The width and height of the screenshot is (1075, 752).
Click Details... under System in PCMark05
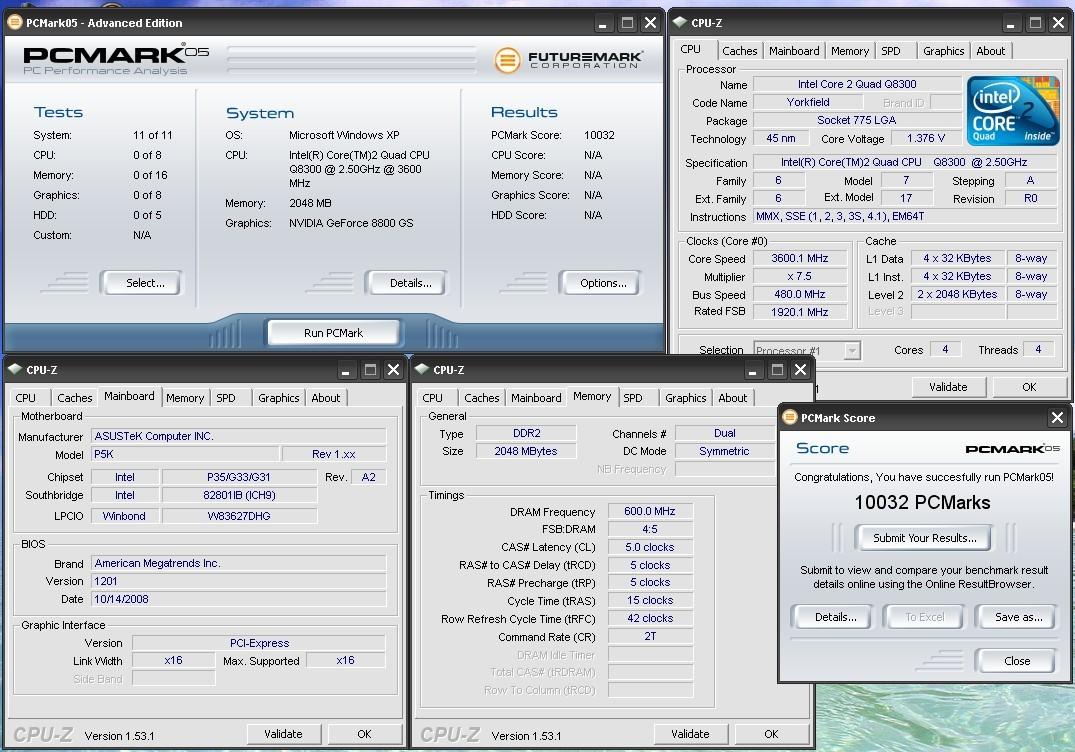click(407, 282)
